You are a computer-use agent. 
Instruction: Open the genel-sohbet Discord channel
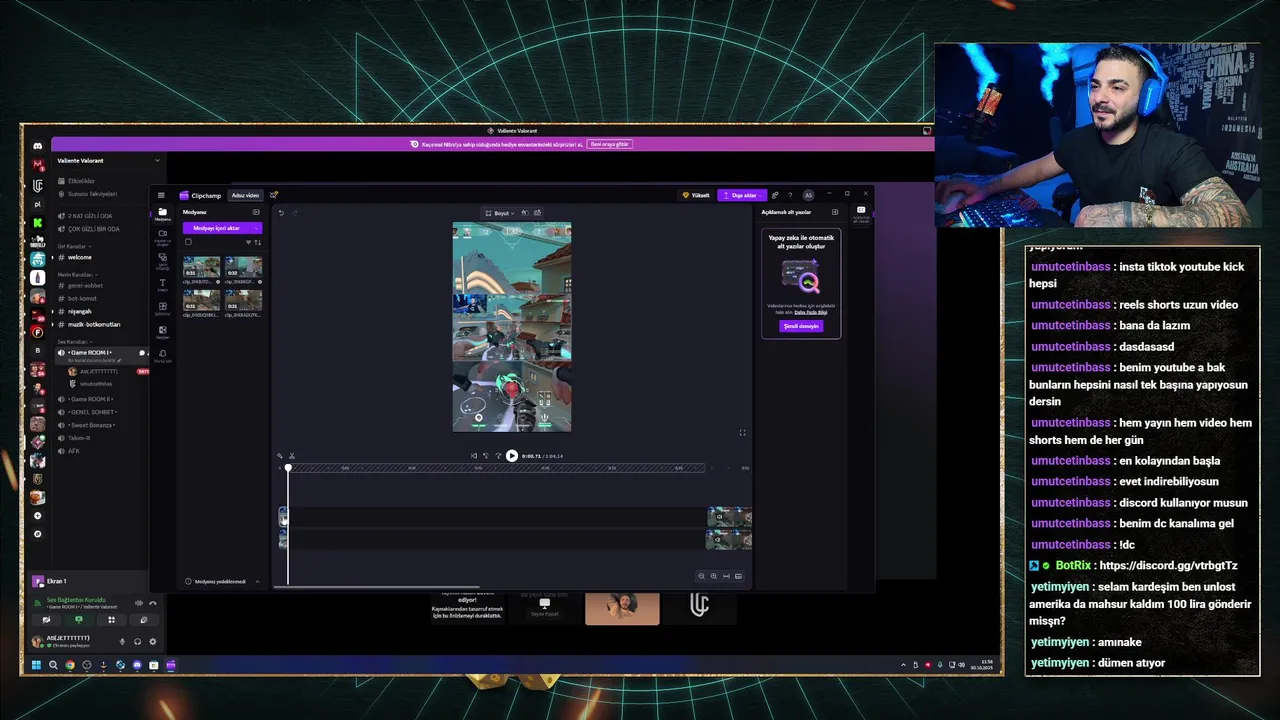[85, 285]
